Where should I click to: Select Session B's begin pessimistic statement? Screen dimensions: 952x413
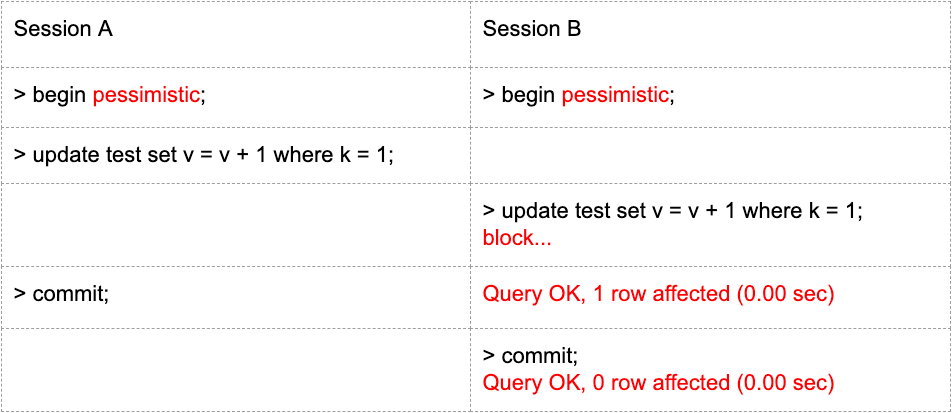pos(578,95)
